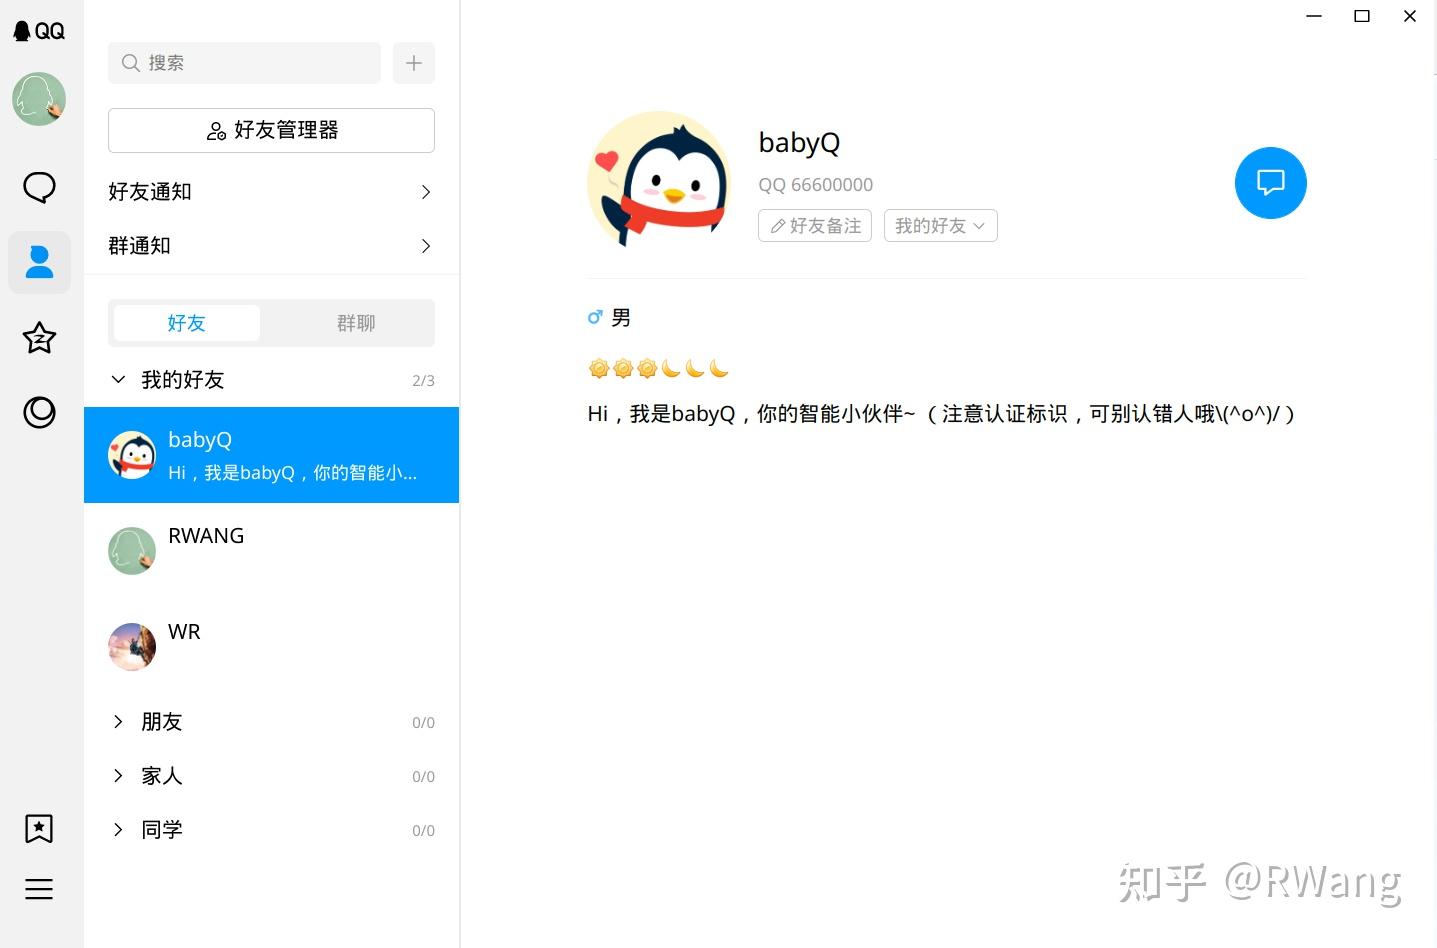Edit the friend remark via 好友备注
Image resolution: width=1437 pixels, height=948 pixels.
click(814, 225)
